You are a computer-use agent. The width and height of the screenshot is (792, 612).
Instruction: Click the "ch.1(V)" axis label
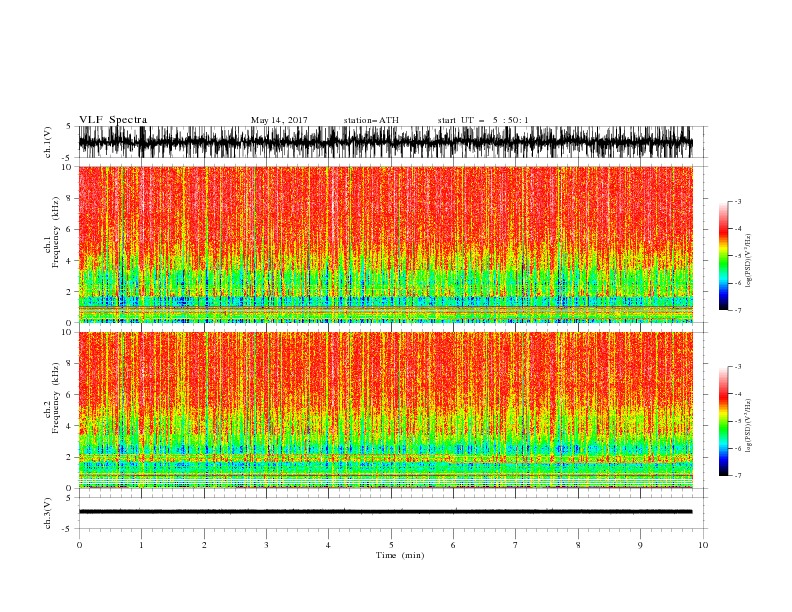click(x=48, y=142)
